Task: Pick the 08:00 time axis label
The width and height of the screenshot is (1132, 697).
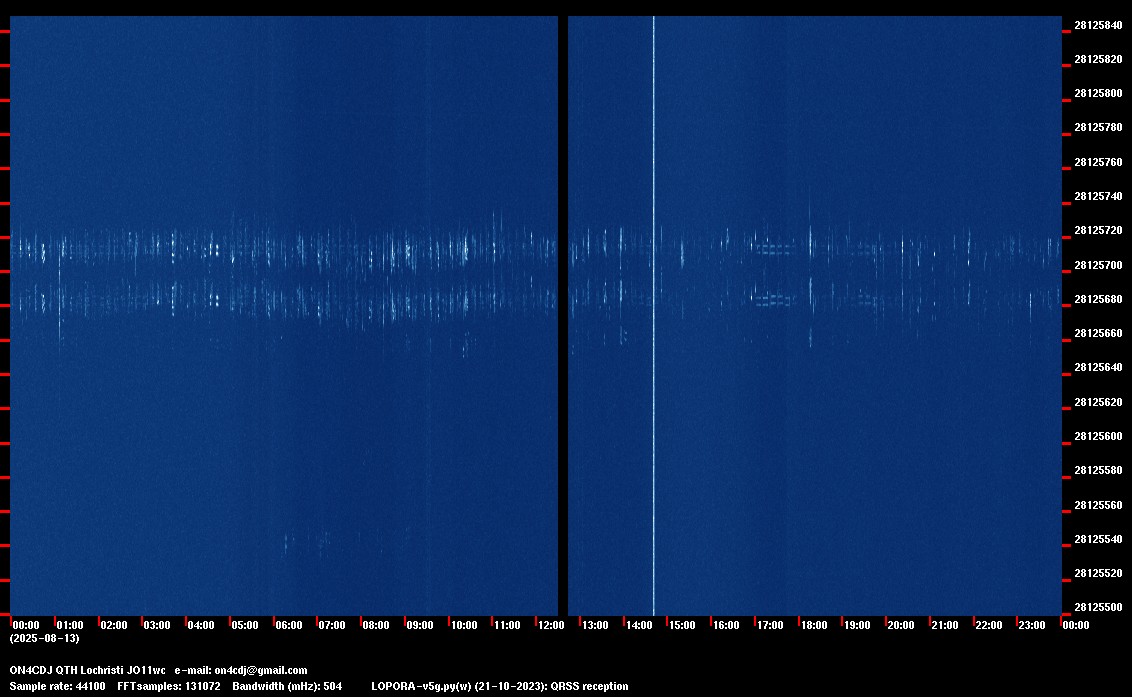Action: (376, 625)
